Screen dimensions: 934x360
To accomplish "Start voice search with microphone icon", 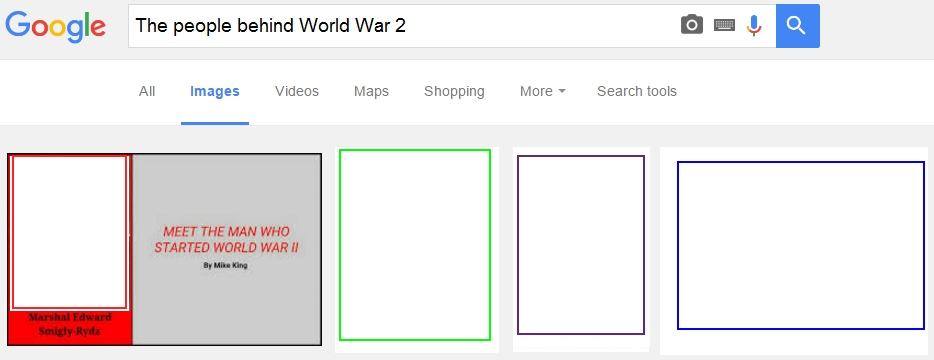I will pyautogui.click(x=754, y=25).
